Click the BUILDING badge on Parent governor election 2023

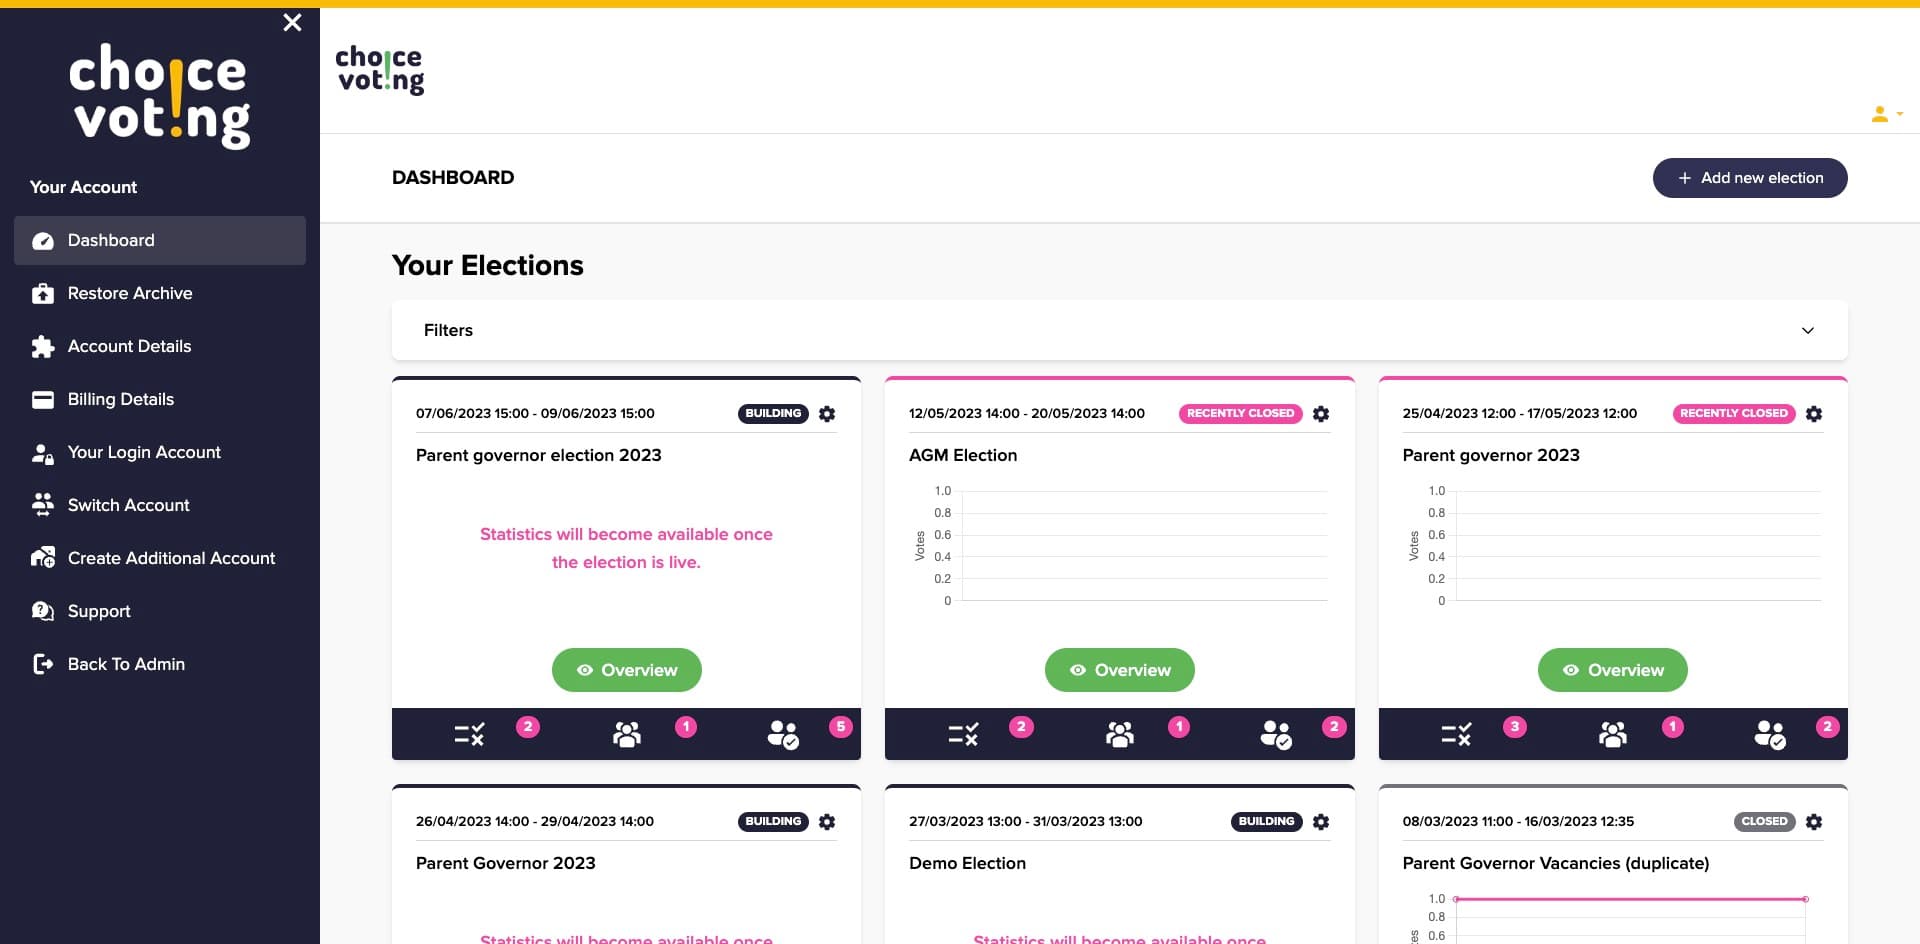[773, 414]
